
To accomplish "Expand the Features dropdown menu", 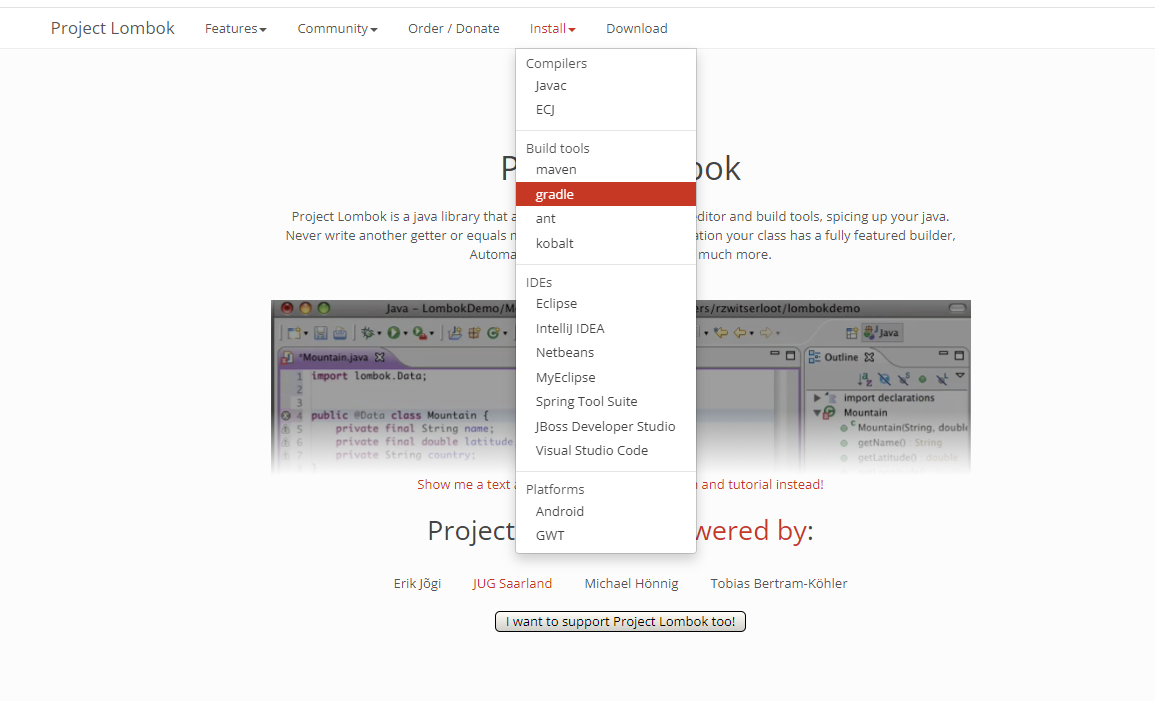I will [236, 29].
